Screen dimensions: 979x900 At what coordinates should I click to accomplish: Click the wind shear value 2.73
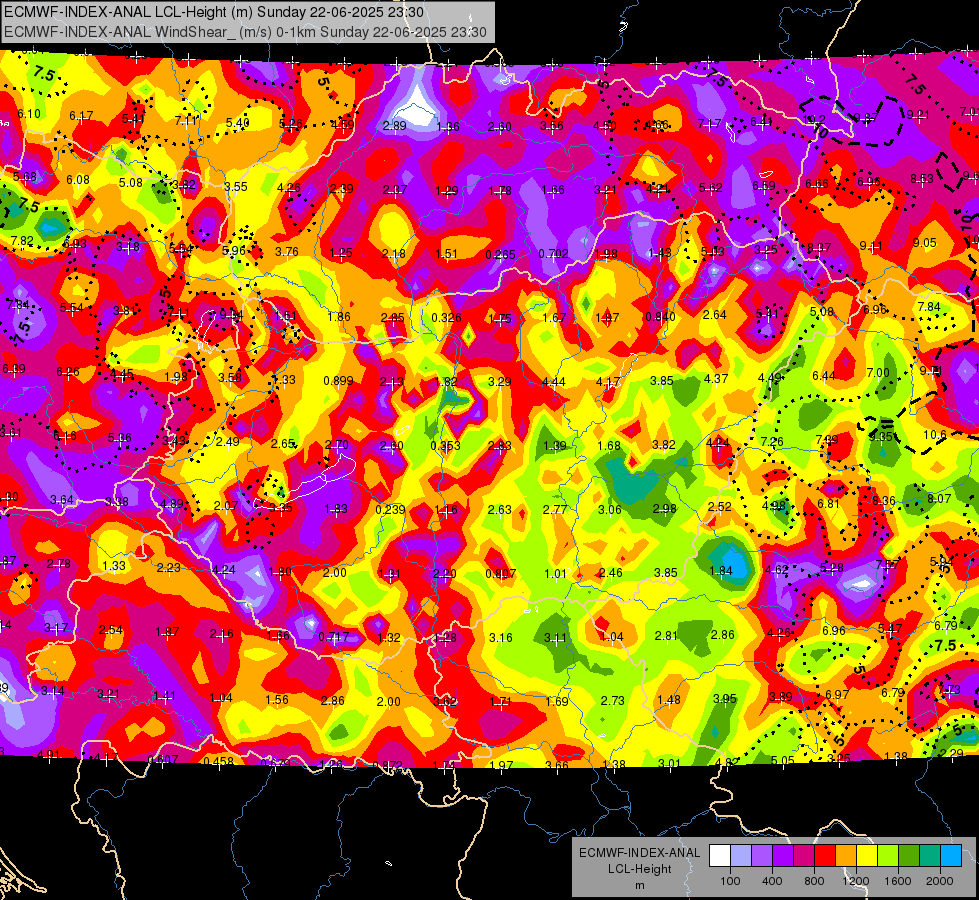coord(612,701)
